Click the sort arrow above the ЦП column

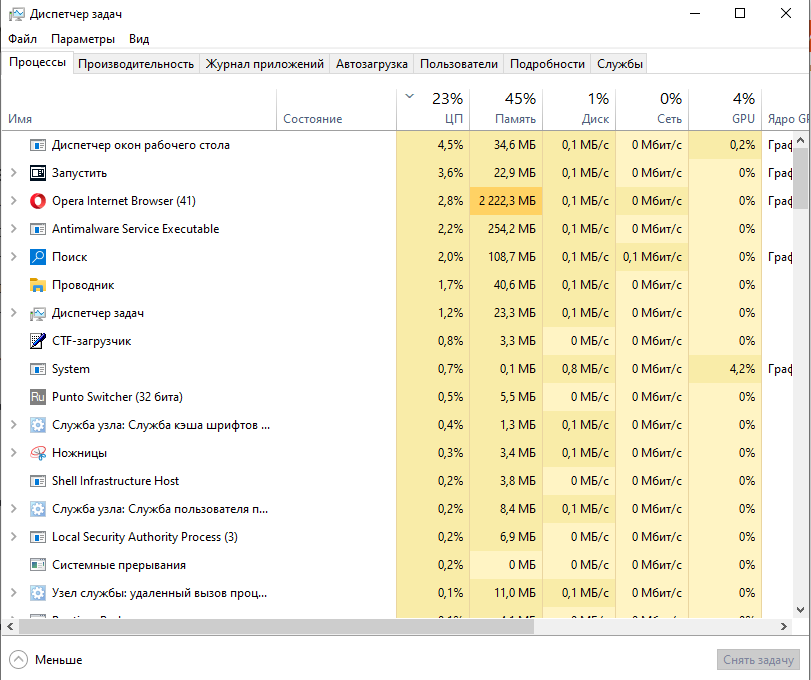[x=409, y=97]
